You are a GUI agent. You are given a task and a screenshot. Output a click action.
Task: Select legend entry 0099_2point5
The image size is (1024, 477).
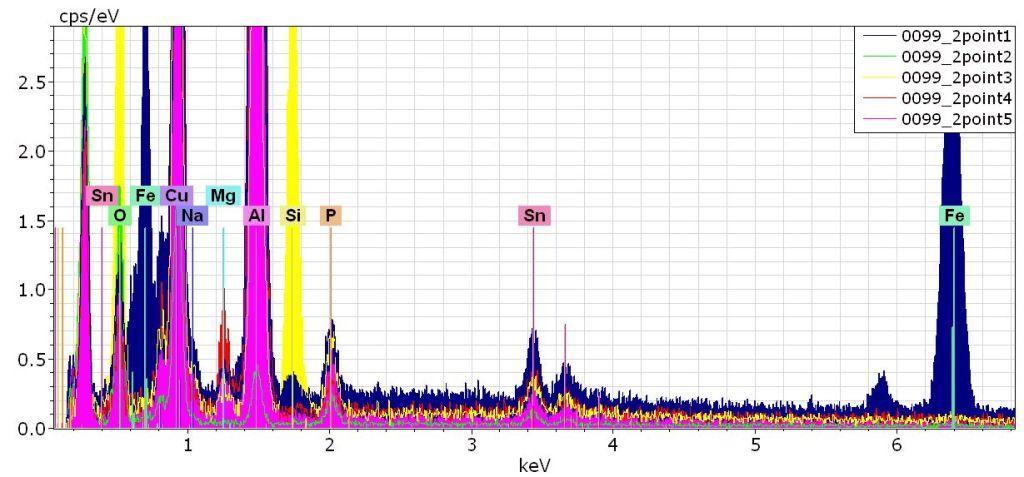click(x=939, y=120)
